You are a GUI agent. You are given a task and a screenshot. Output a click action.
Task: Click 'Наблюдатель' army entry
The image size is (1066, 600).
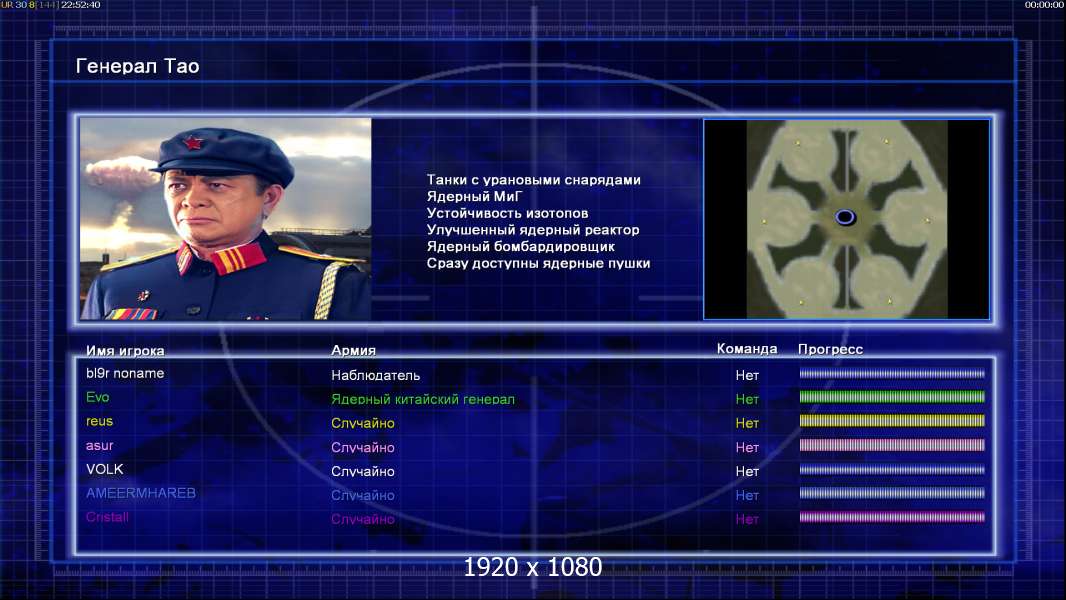(375, 375)
